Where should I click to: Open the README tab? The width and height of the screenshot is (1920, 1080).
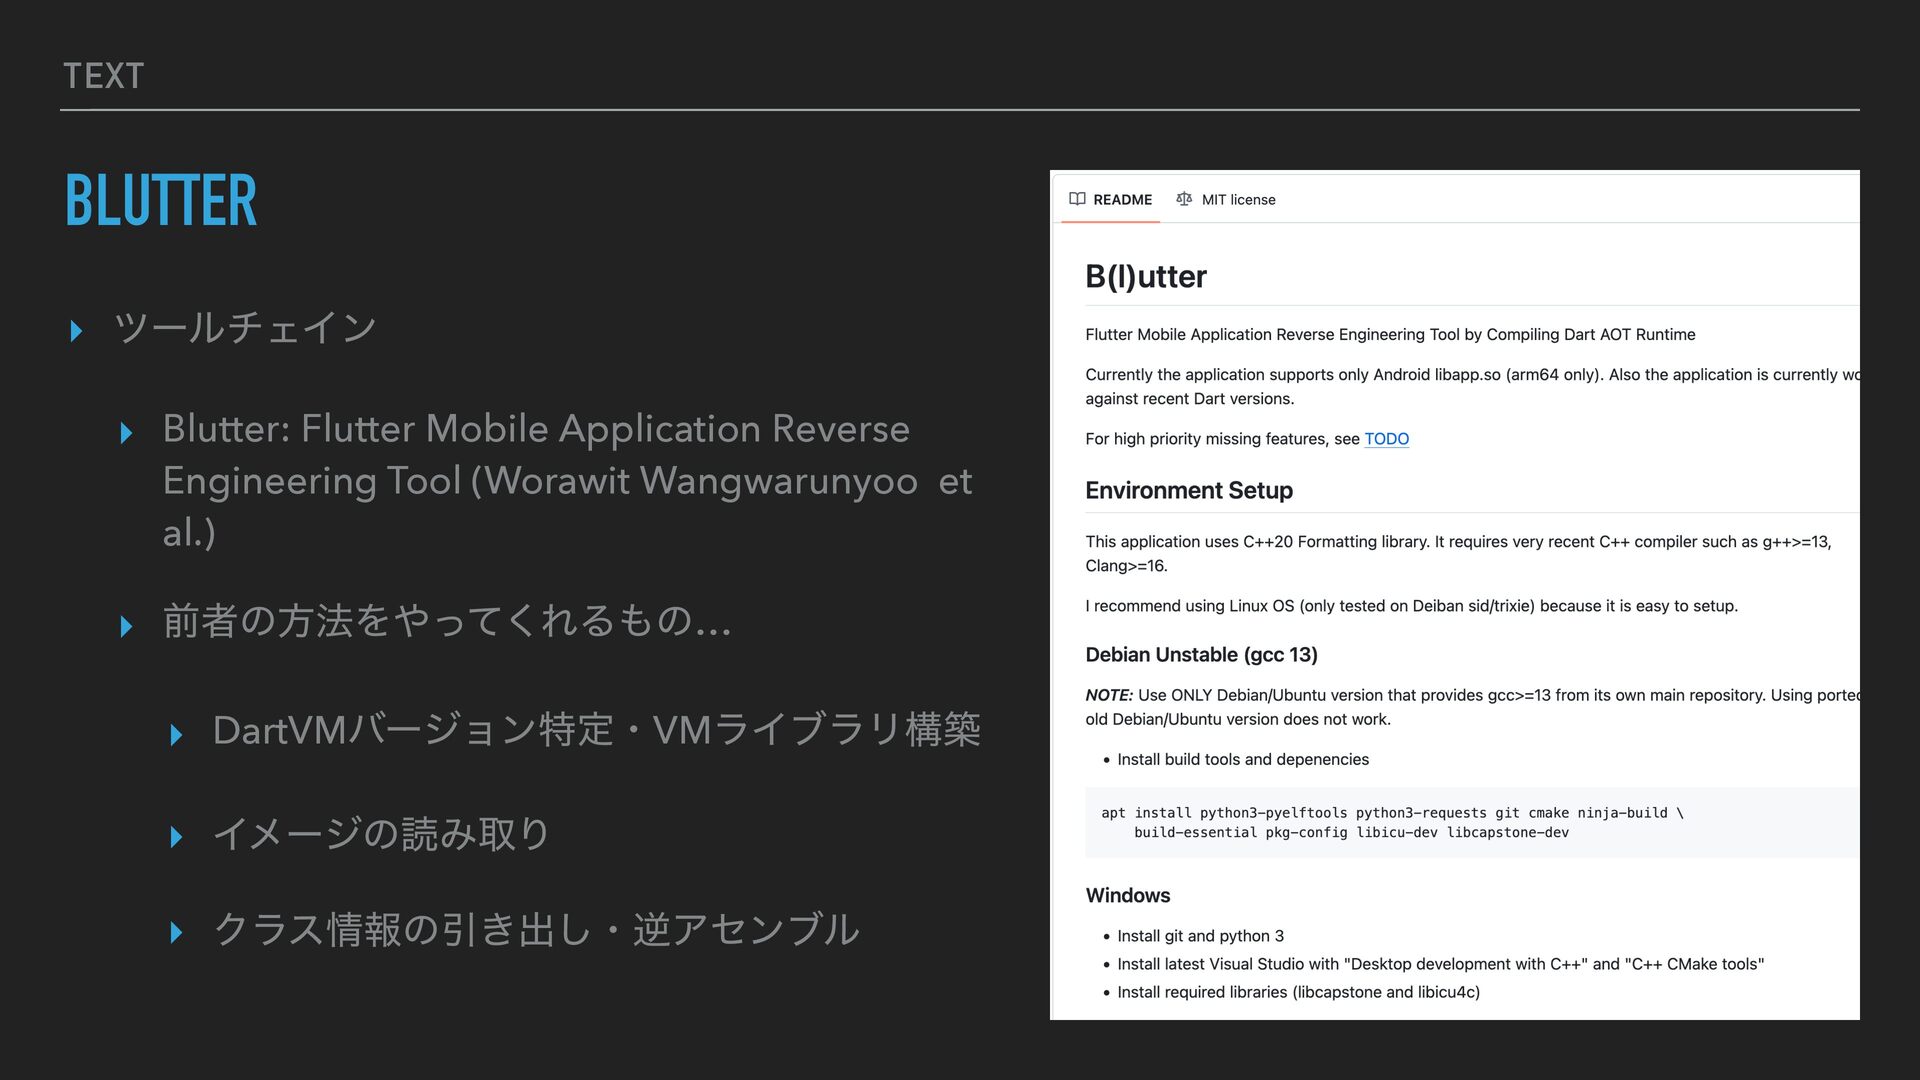click(x=1122, y=200)
